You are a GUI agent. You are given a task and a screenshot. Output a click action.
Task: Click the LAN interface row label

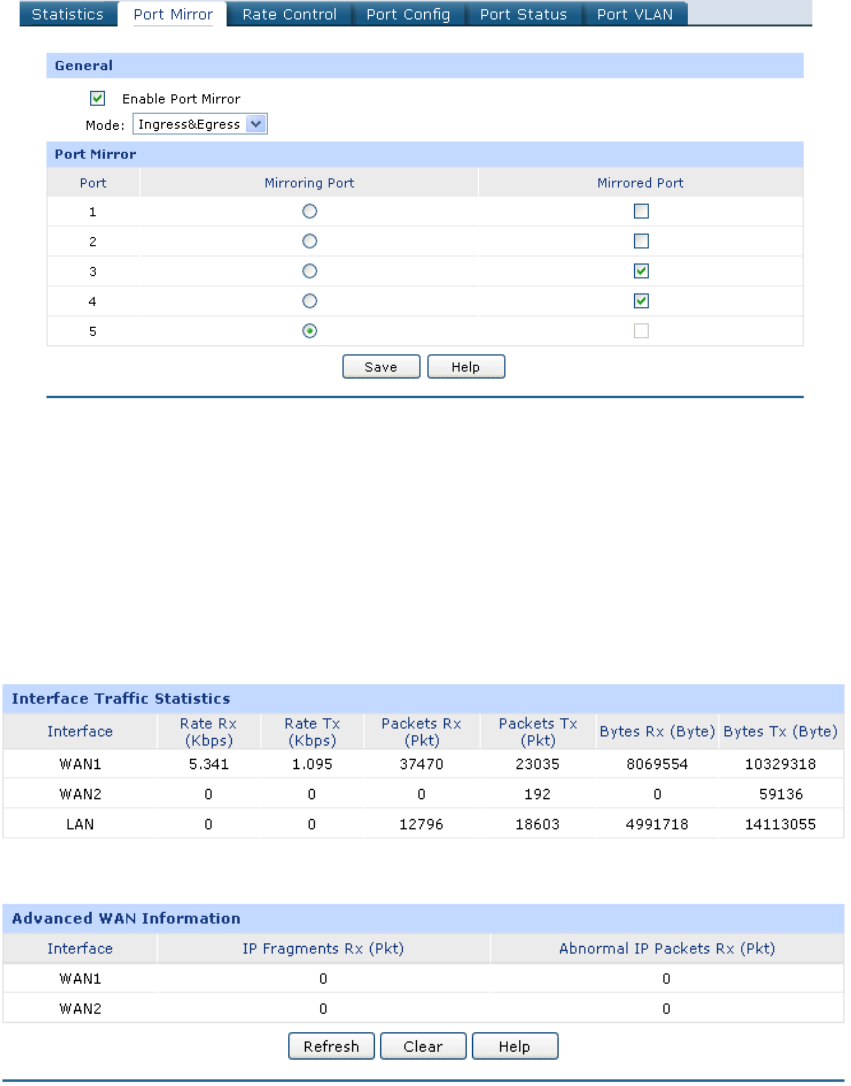[x=80, y=824]
